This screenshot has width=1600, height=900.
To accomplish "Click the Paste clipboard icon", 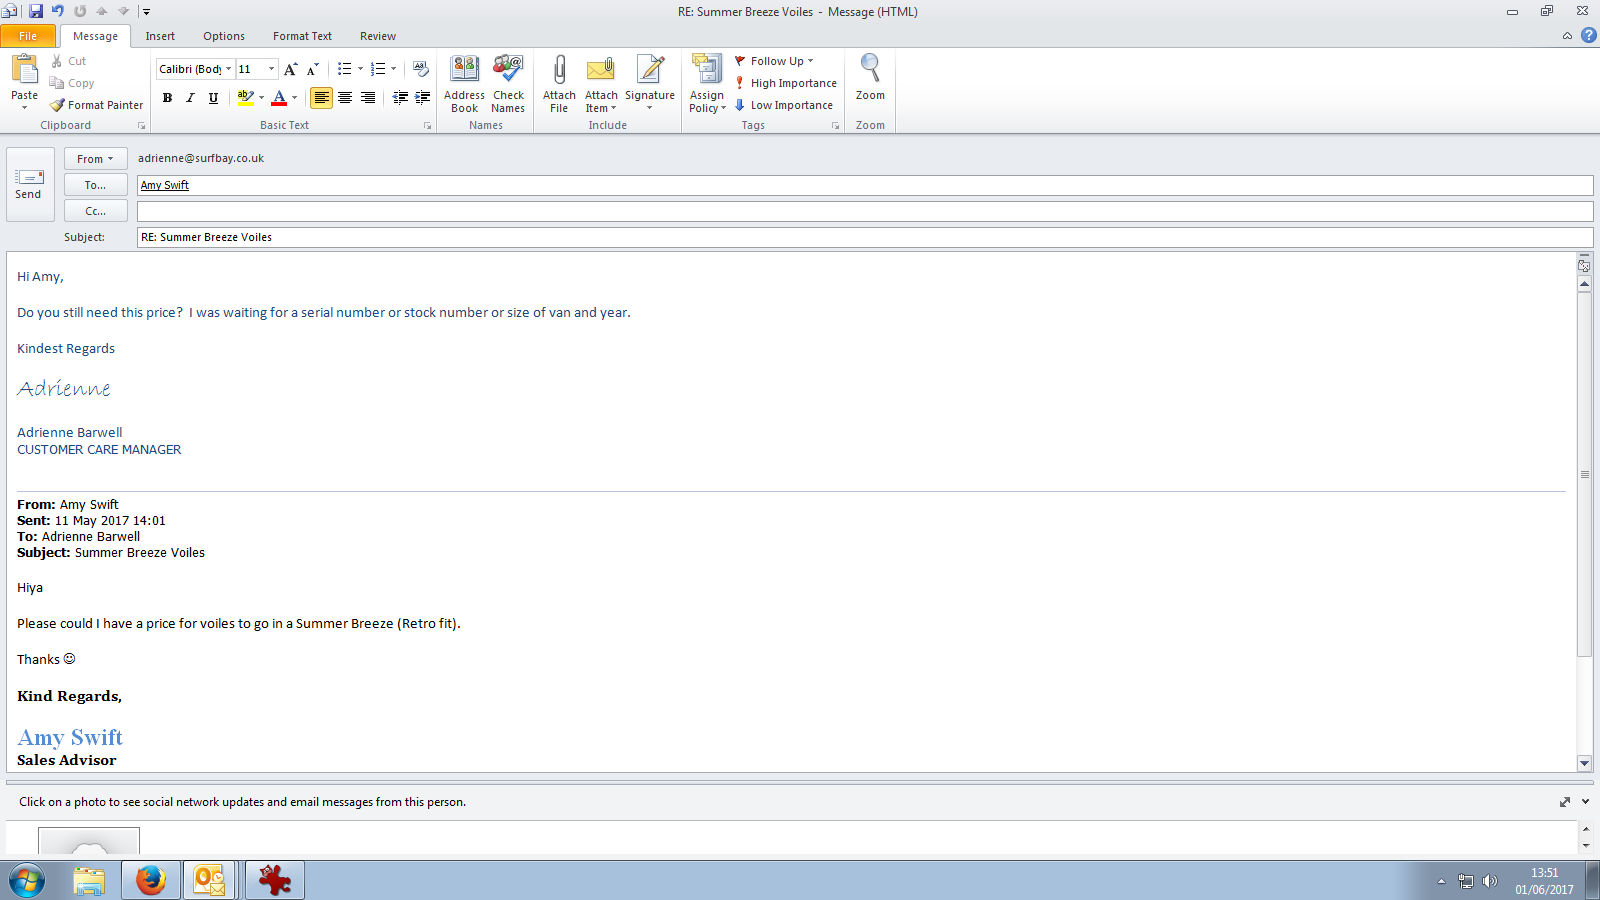I will click(x=24, y=70).
